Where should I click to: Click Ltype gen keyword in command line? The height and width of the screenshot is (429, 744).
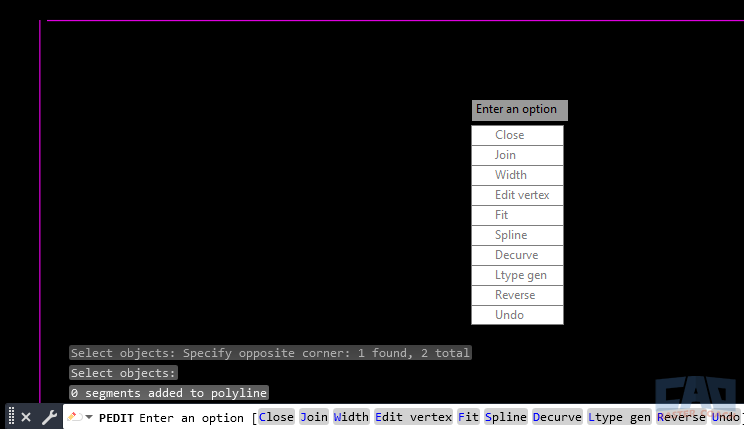click(619, 417)
